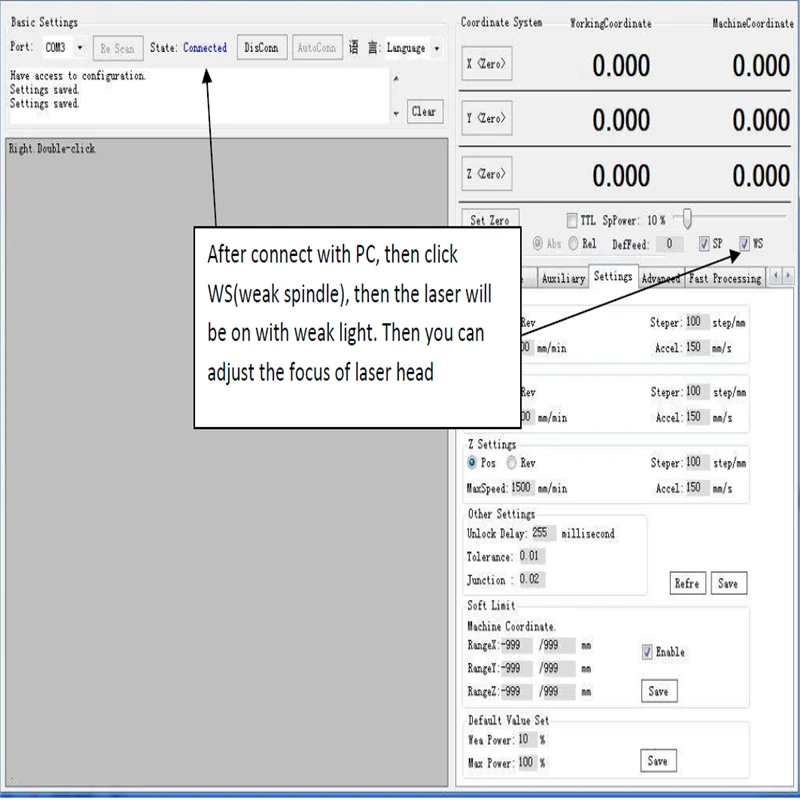The width and height of the screenshot is (800, 800).
Task: Edit the Unlock Delay field
Action: tap(543, 533)
